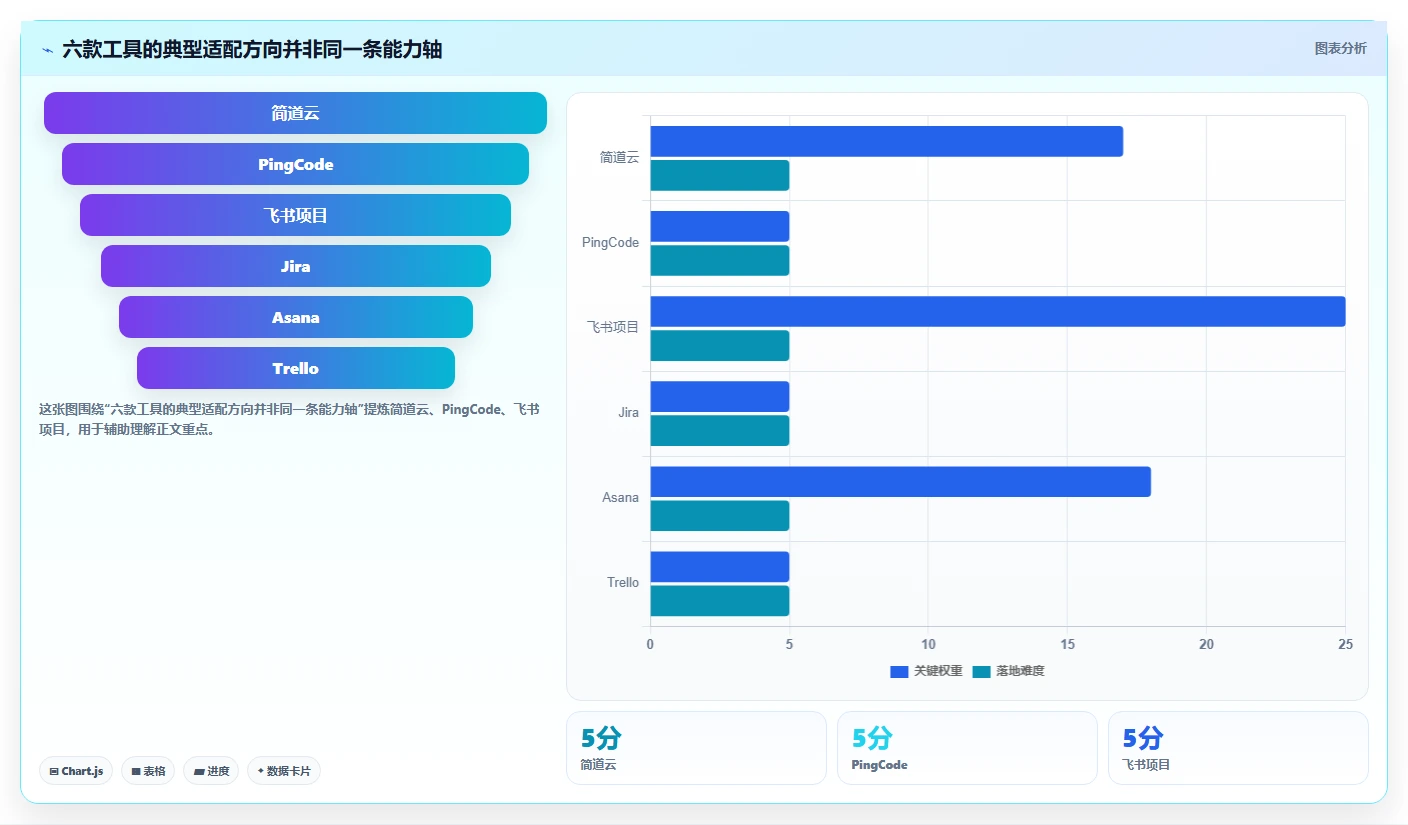
Task: Click the heading 六款工具的典型适配方向并非同一条能力轴
Action: pyautogui.click(x=252, y=50)
